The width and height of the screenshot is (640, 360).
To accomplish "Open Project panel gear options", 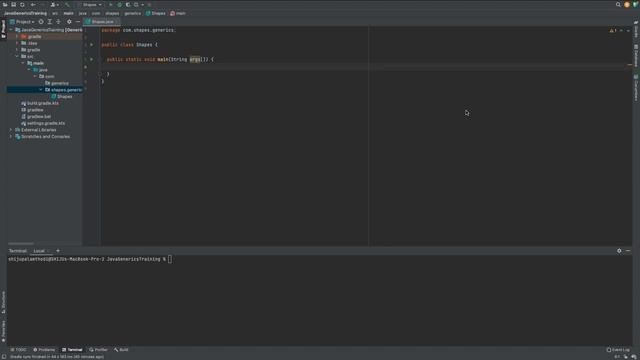I will pyautogui.click(x=69, y=22).
